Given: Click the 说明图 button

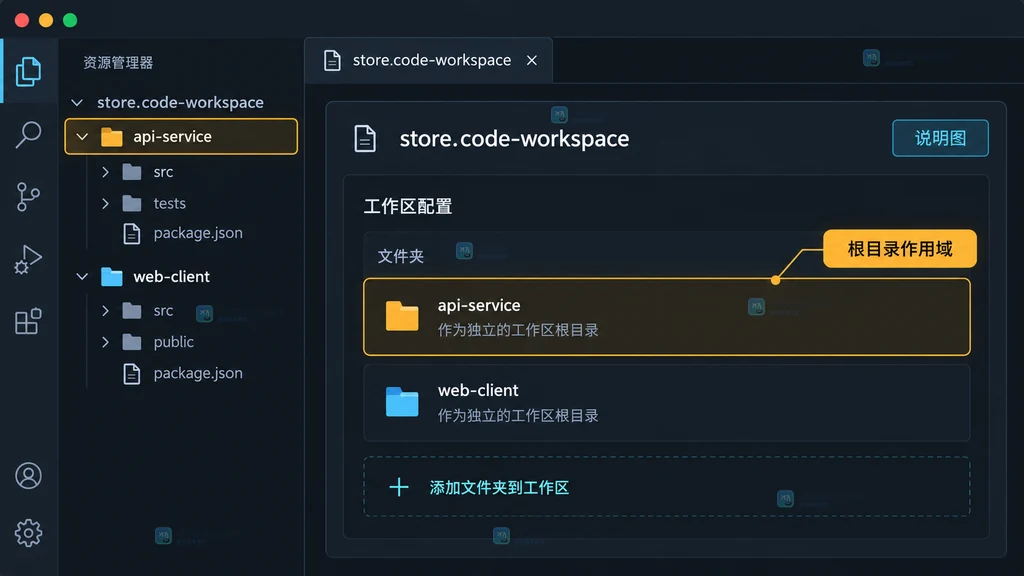Looking at the screenshot, I should (x=940, y=138).
